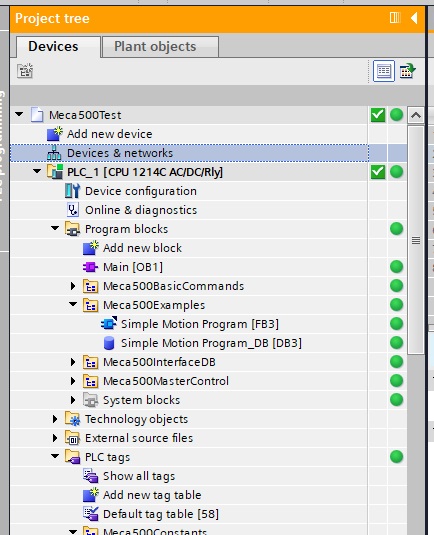Click the project tree vertical scrollbar thumb
This screenshot has height=535, width=434.
tap(416, 240)
